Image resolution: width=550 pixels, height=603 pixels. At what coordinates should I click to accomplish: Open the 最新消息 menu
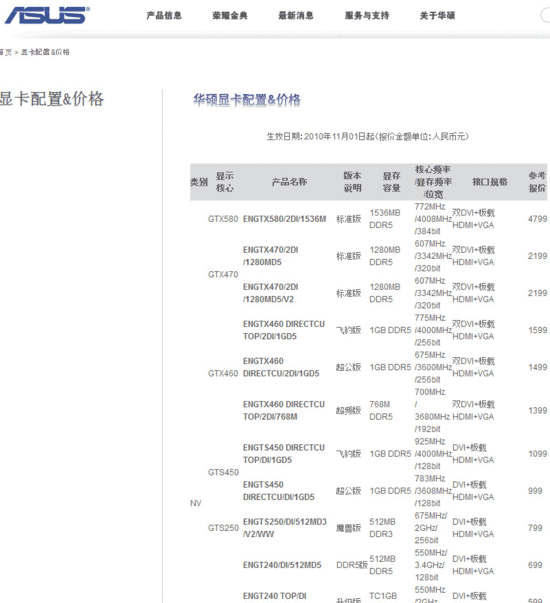click(296, 15)
